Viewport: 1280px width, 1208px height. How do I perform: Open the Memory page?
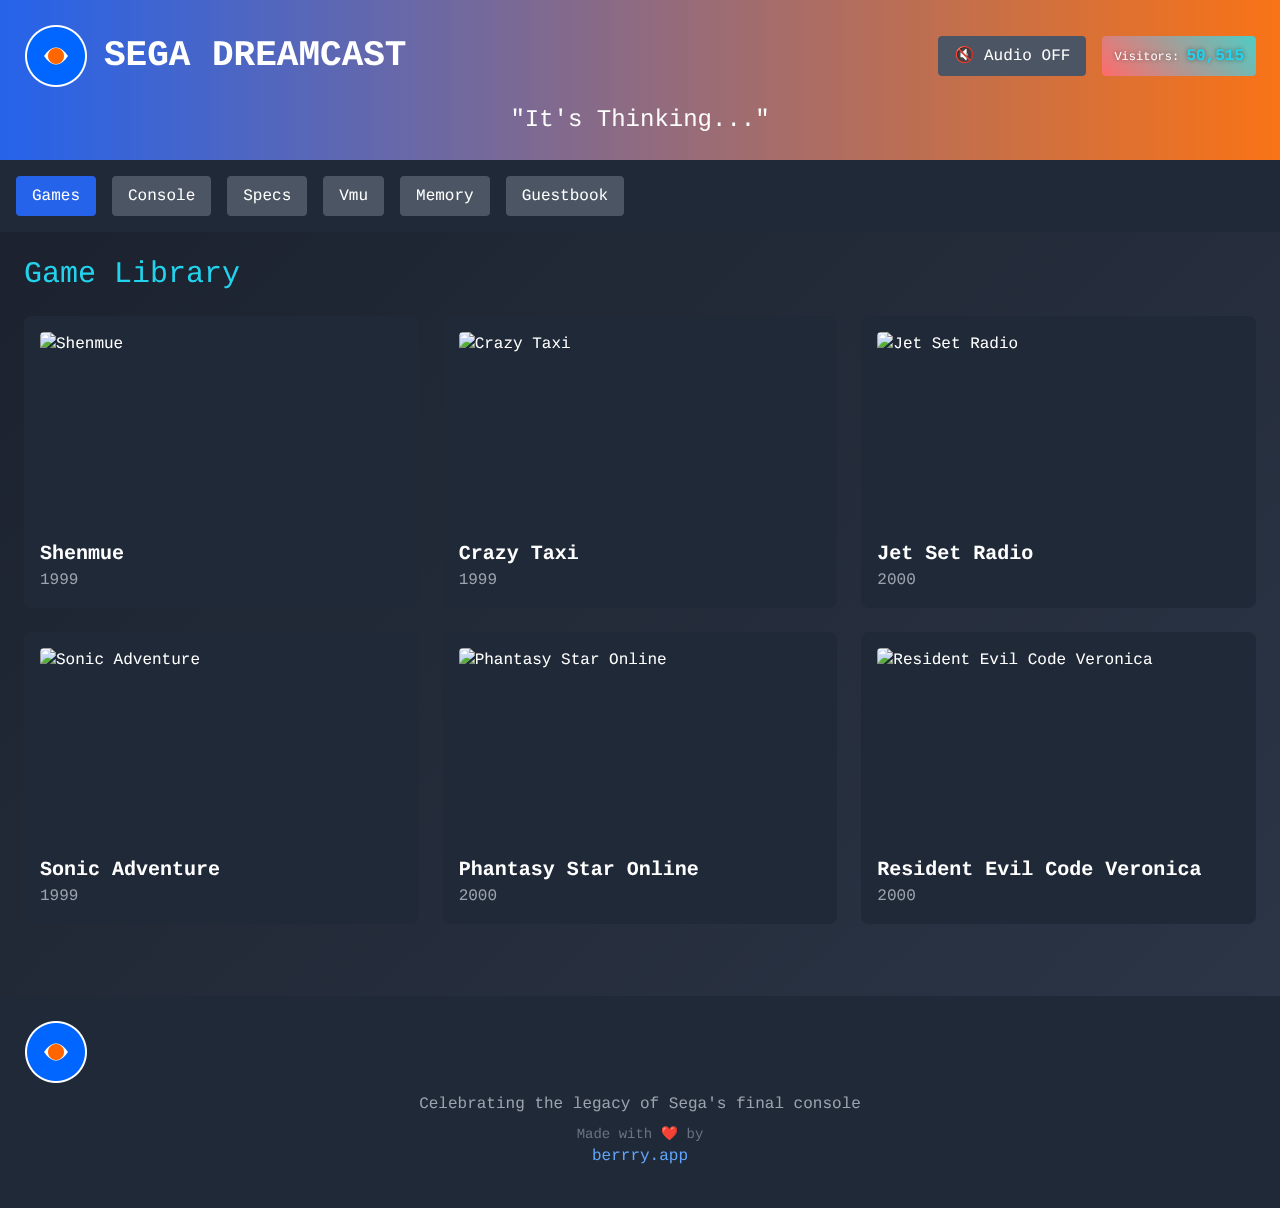444,195
